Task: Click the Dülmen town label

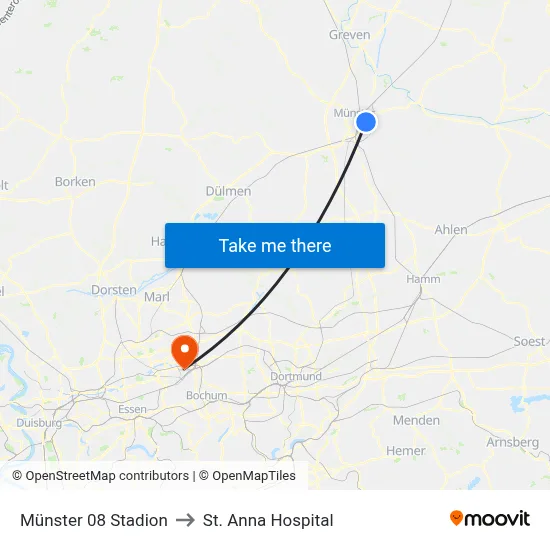Action: [x=228, y=191]
